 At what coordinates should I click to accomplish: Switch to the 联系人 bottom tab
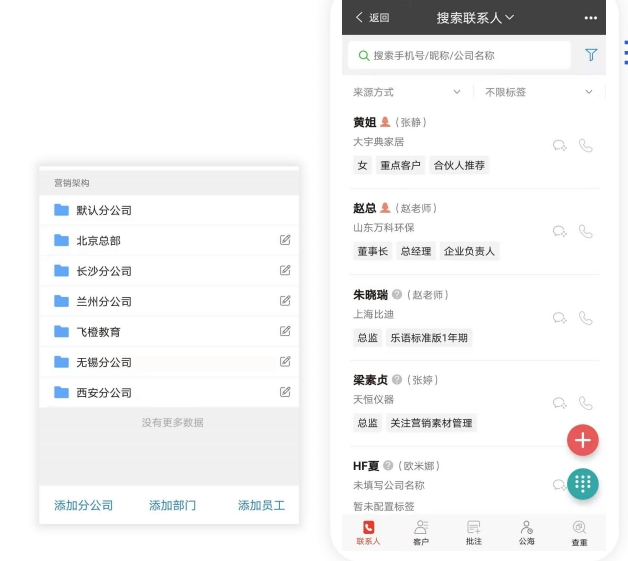tap(368, 533)
